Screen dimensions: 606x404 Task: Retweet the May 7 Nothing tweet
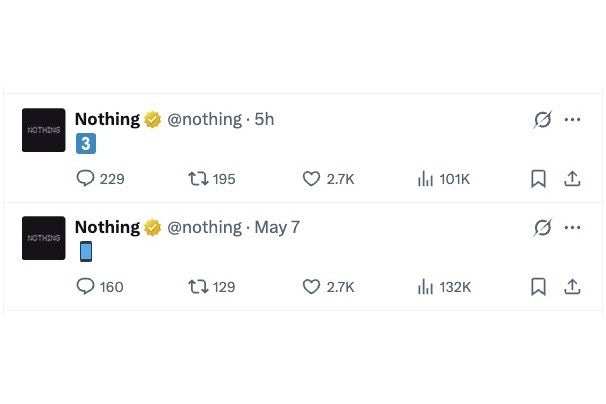(x=198, y=287)
